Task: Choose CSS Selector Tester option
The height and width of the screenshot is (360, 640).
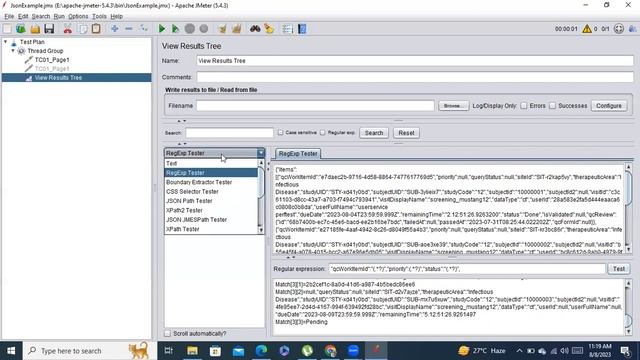Action: click(211, 191)
